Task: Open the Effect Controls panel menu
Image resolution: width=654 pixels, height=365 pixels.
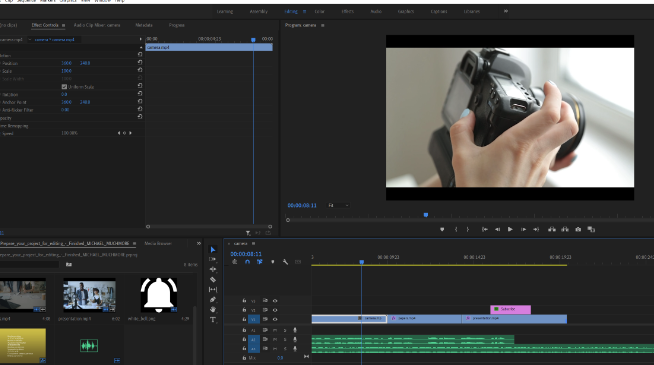Action: click(63, 25)
